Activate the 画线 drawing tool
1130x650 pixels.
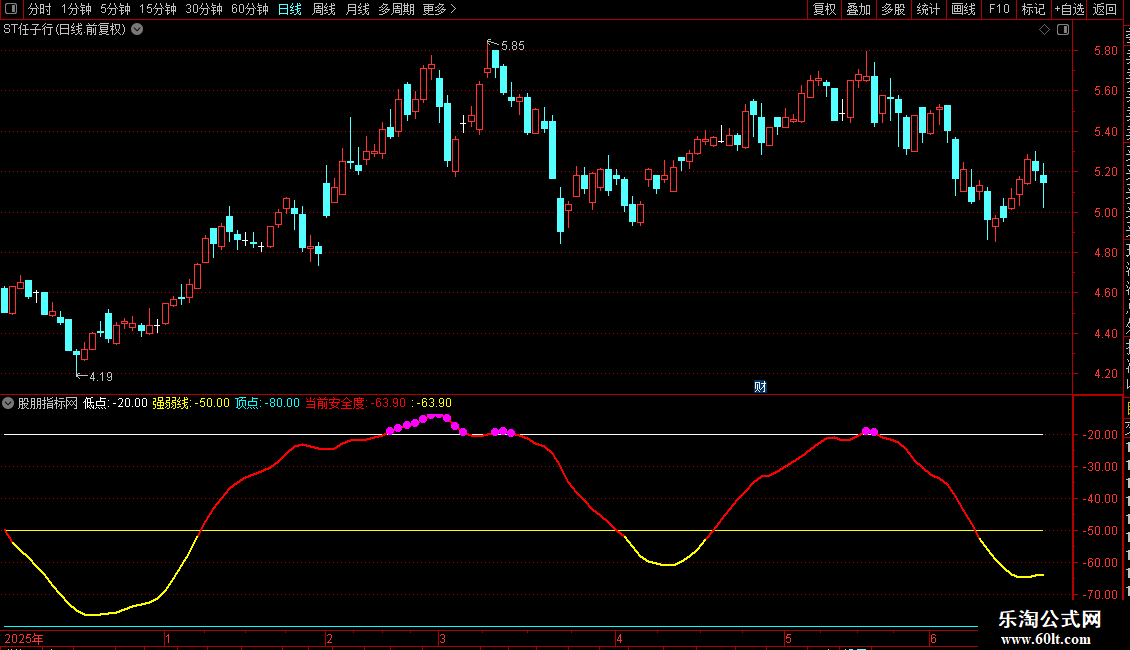964,9
